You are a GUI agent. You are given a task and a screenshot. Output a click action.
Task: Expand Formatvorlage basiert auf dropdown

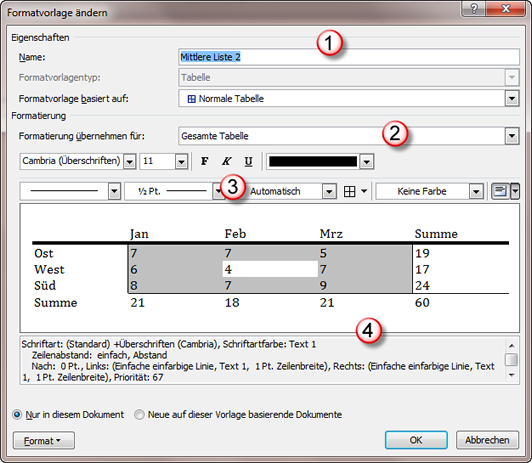coord(512,99)
